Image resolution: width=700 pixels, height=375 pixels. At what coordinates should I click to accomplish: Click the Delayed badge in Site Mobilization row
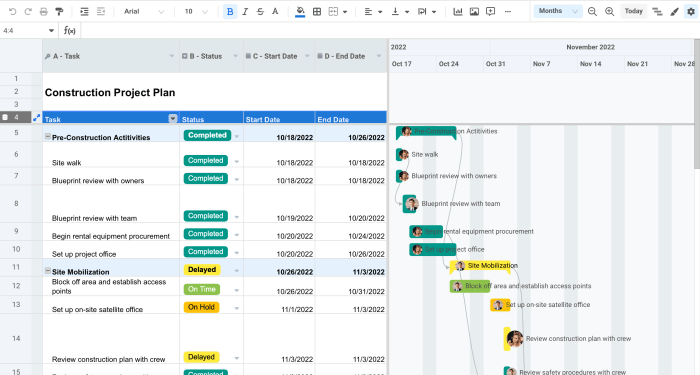[202, 270]
